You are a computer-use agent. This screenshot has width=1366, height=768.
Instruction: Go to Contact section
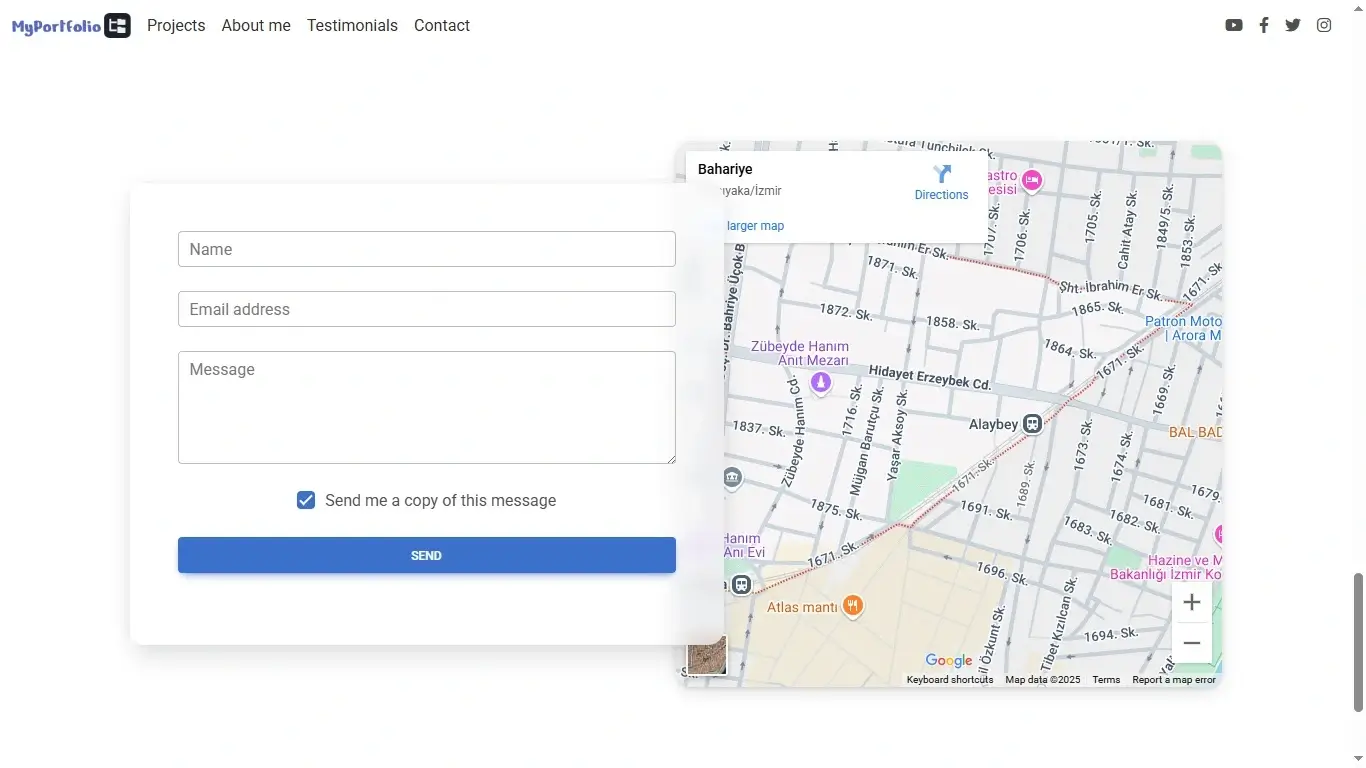442,25
